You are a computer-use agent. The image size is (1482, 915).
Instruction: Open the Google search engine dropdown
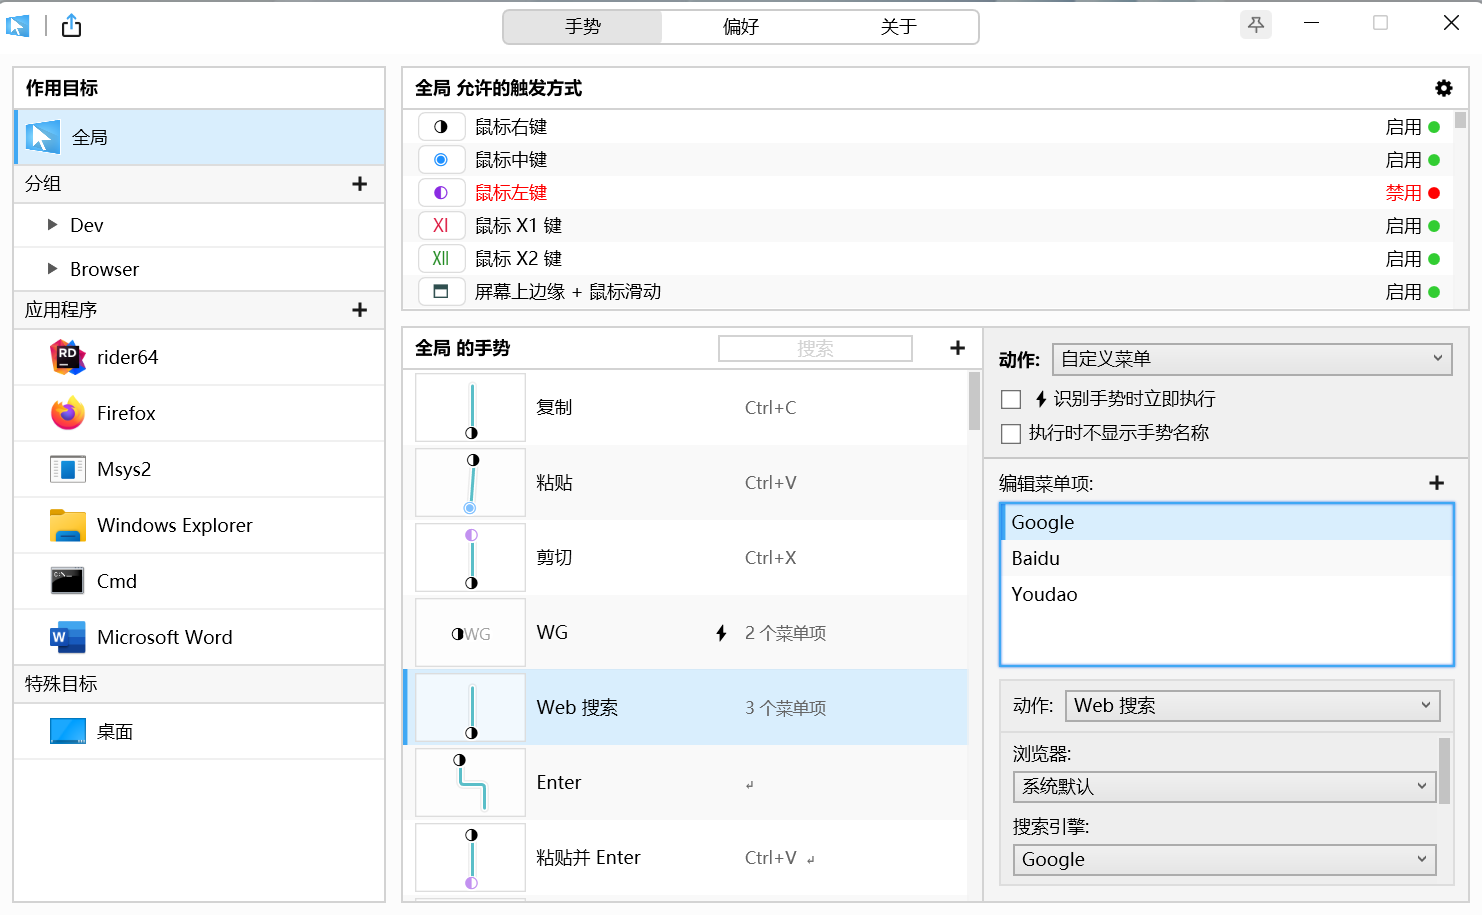[1225, 860]
